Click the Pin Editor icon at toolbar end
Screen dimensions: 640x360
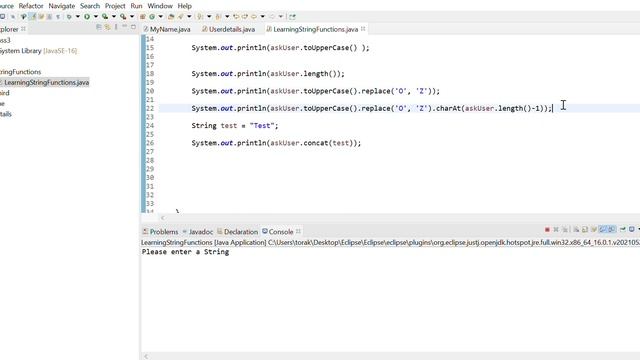pyautogui.click(x=292, y=17)
